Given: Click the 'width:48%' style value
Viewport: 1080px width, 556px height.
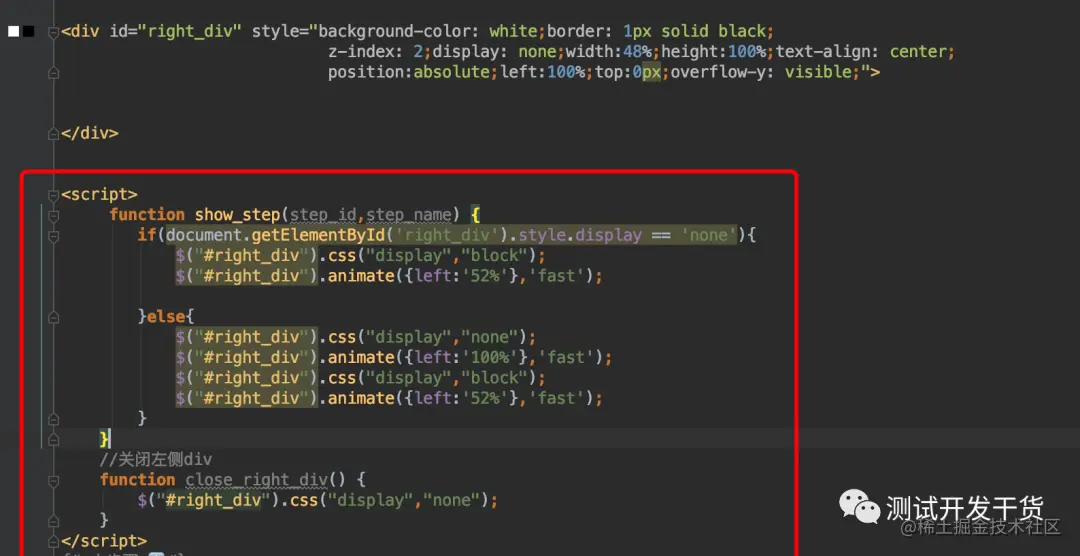Looking at the screenshot, I should [608, 52].
